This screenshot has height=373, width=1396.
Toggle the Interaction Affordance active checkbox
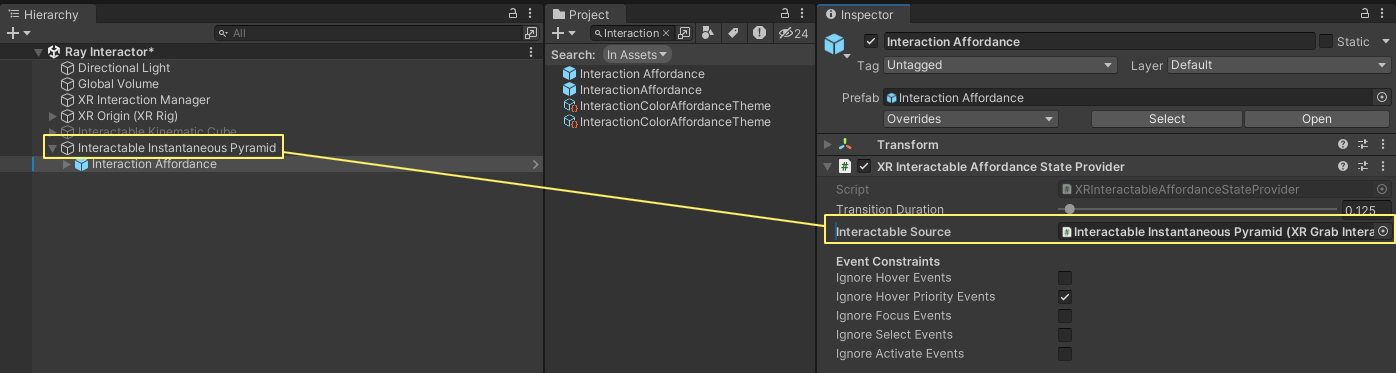[871, 42]
